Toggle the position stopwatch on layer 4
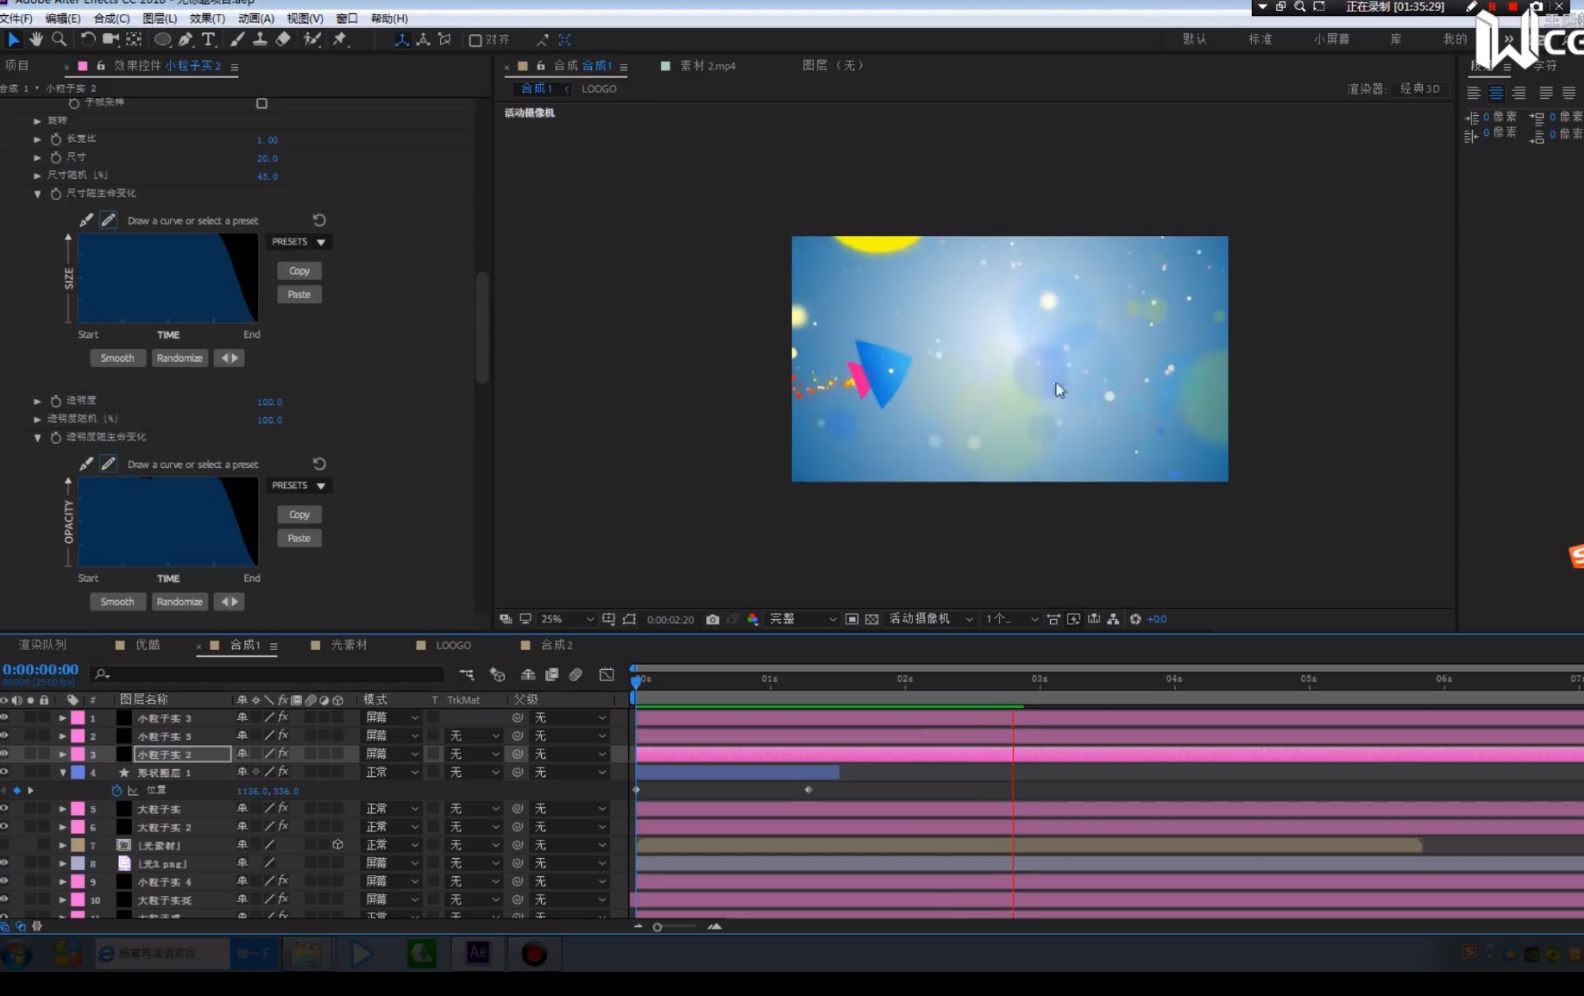Screen dimensions: 1584x996 click(x=117, y=790)
